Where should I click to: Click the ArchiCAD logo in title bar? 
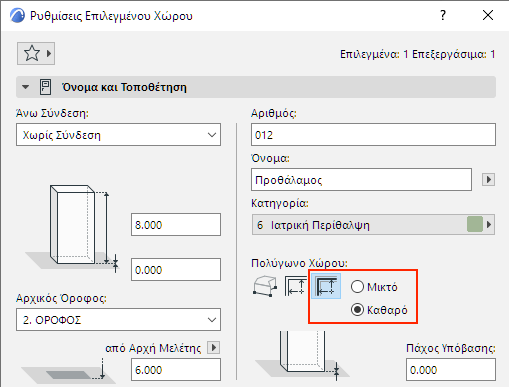17,16
